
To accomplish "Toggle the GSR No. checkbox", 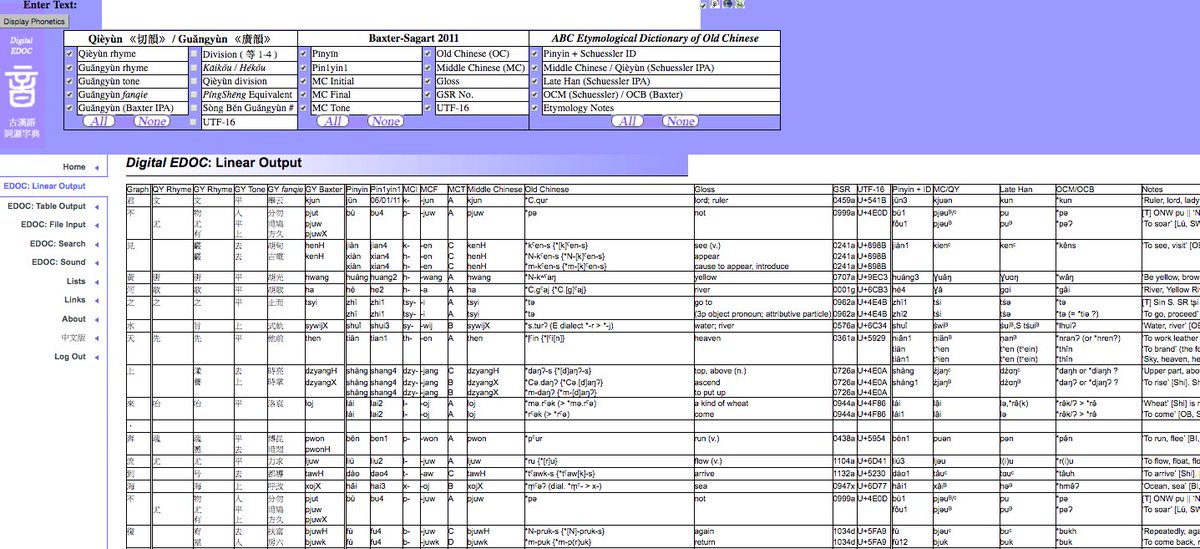I will [429, 94].
